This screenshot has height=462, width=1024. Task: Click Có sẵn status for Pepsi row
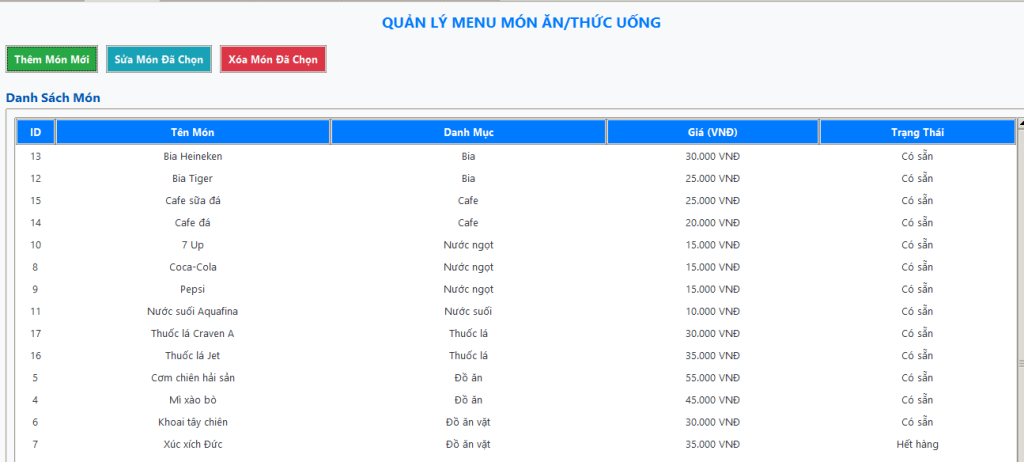point(917,289)
